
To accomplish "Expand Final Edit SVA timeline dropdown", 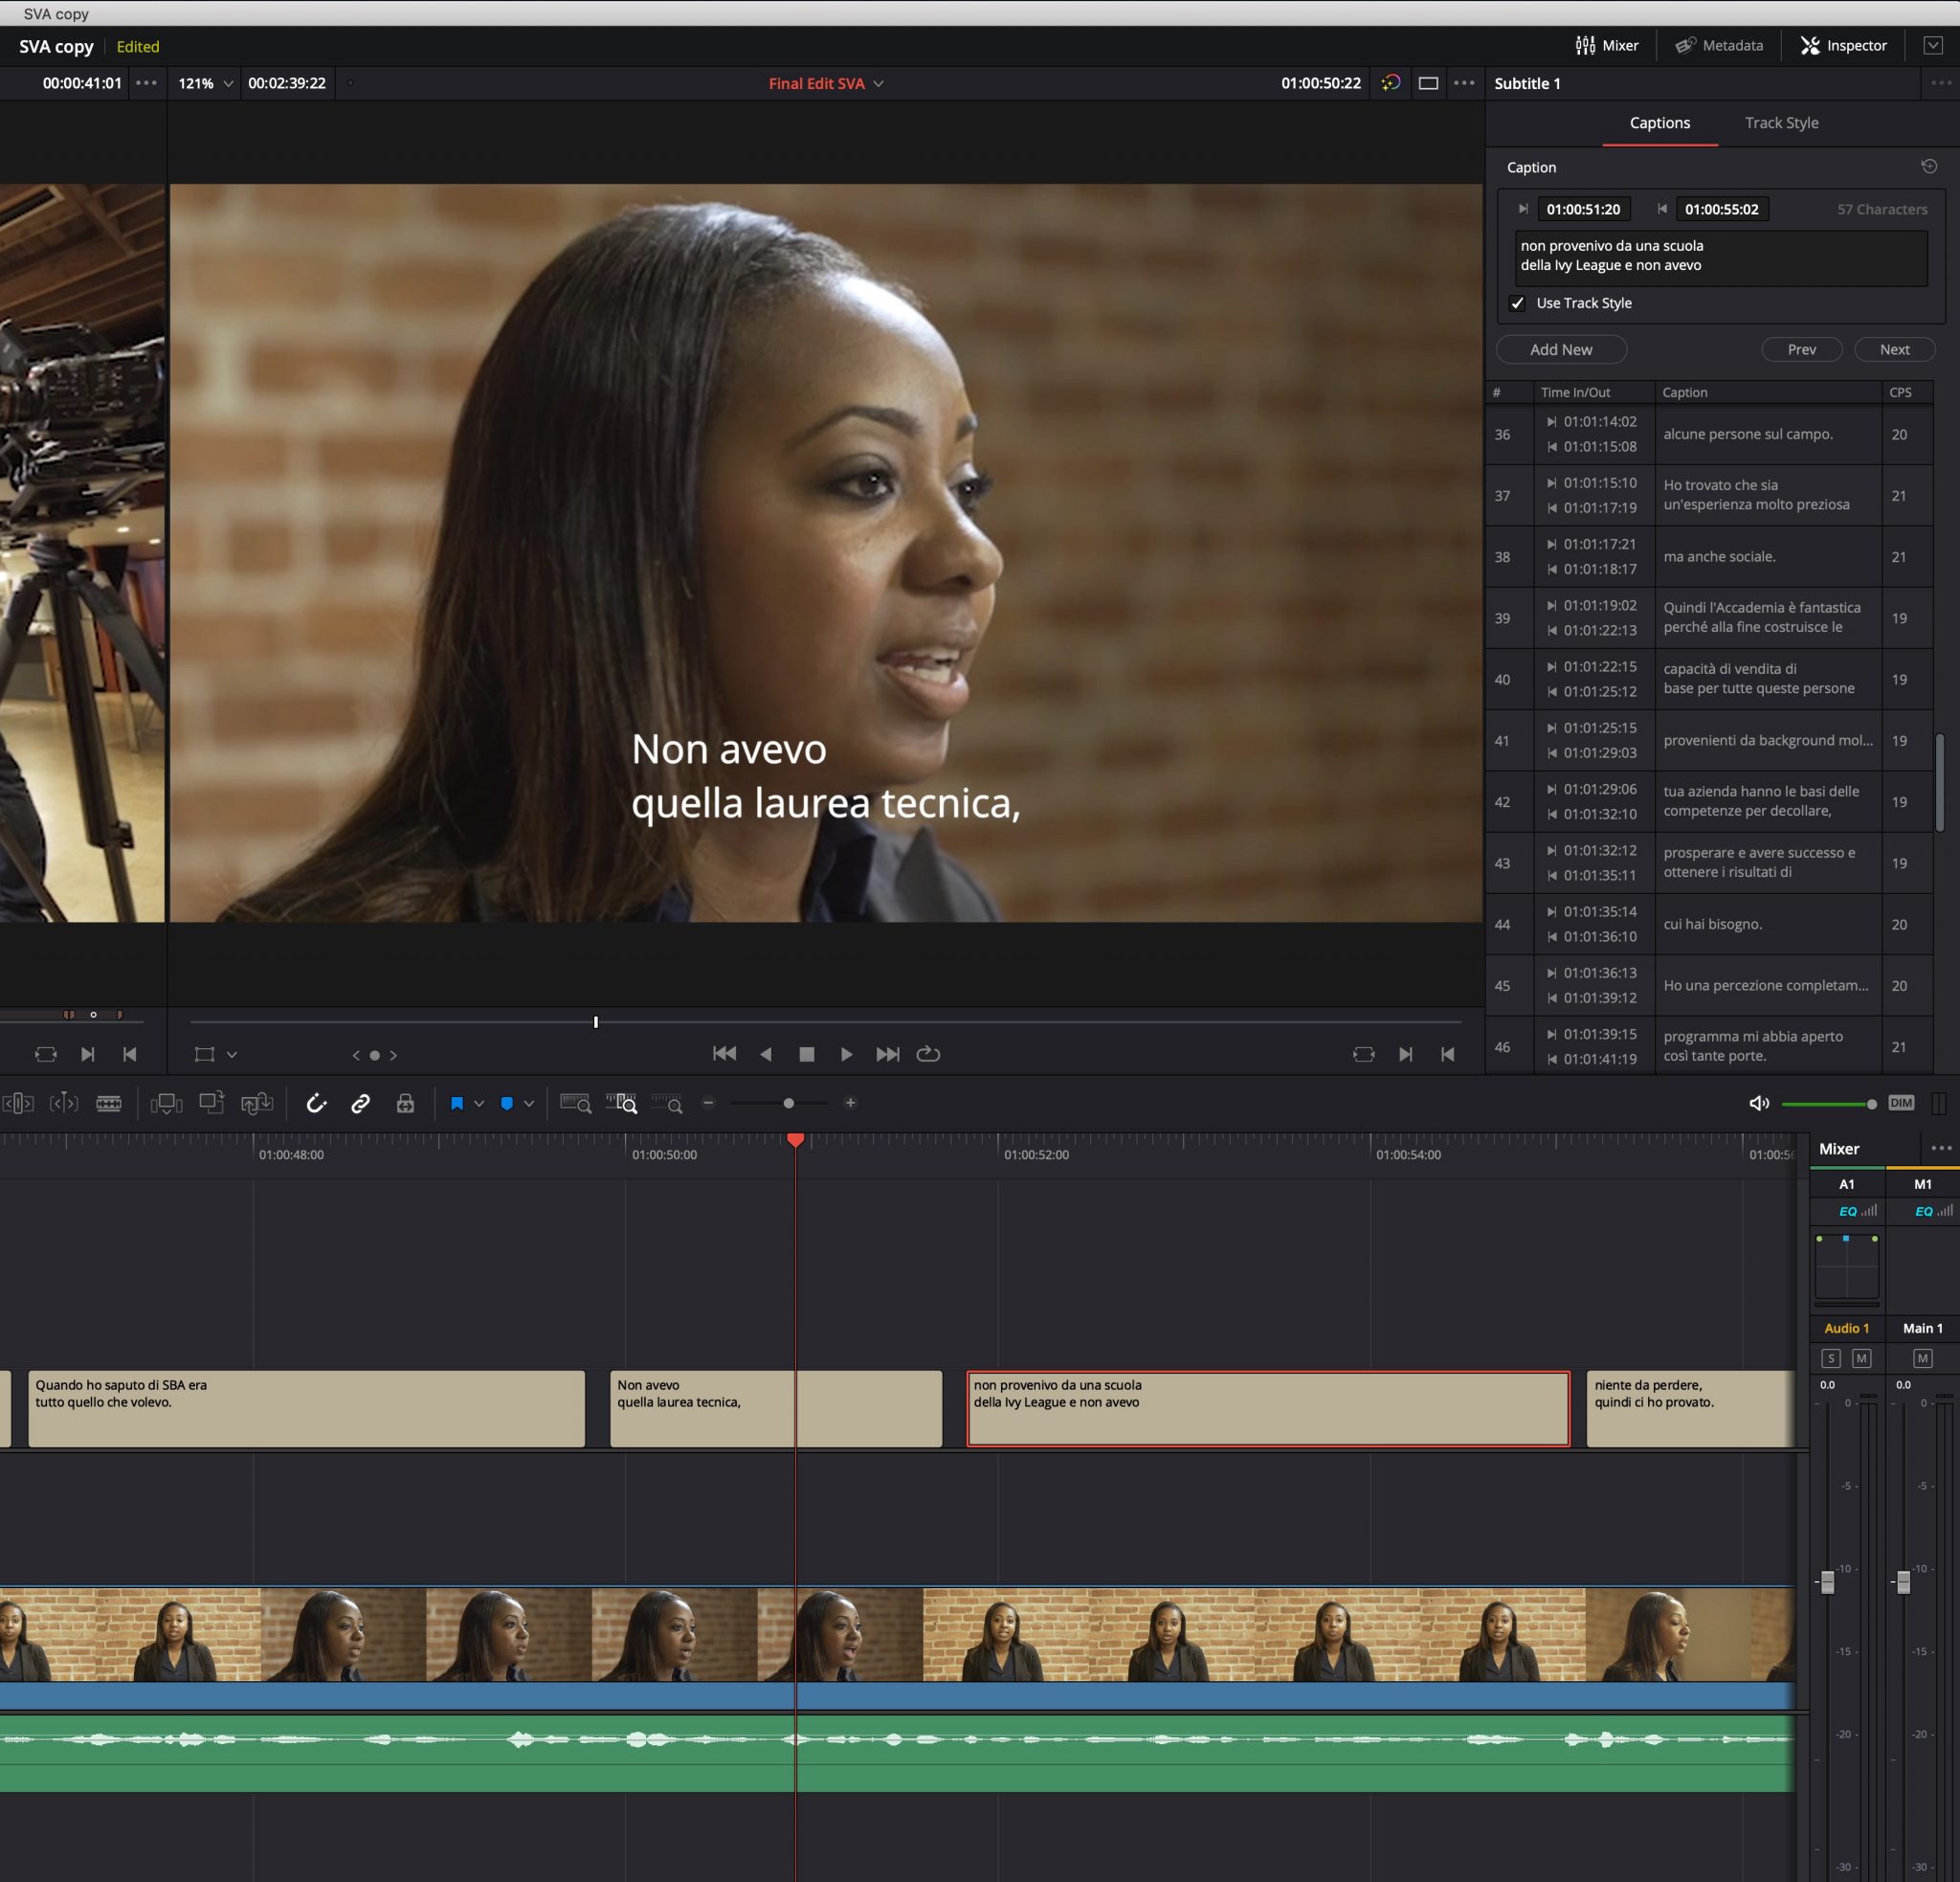I will (878, 84).
